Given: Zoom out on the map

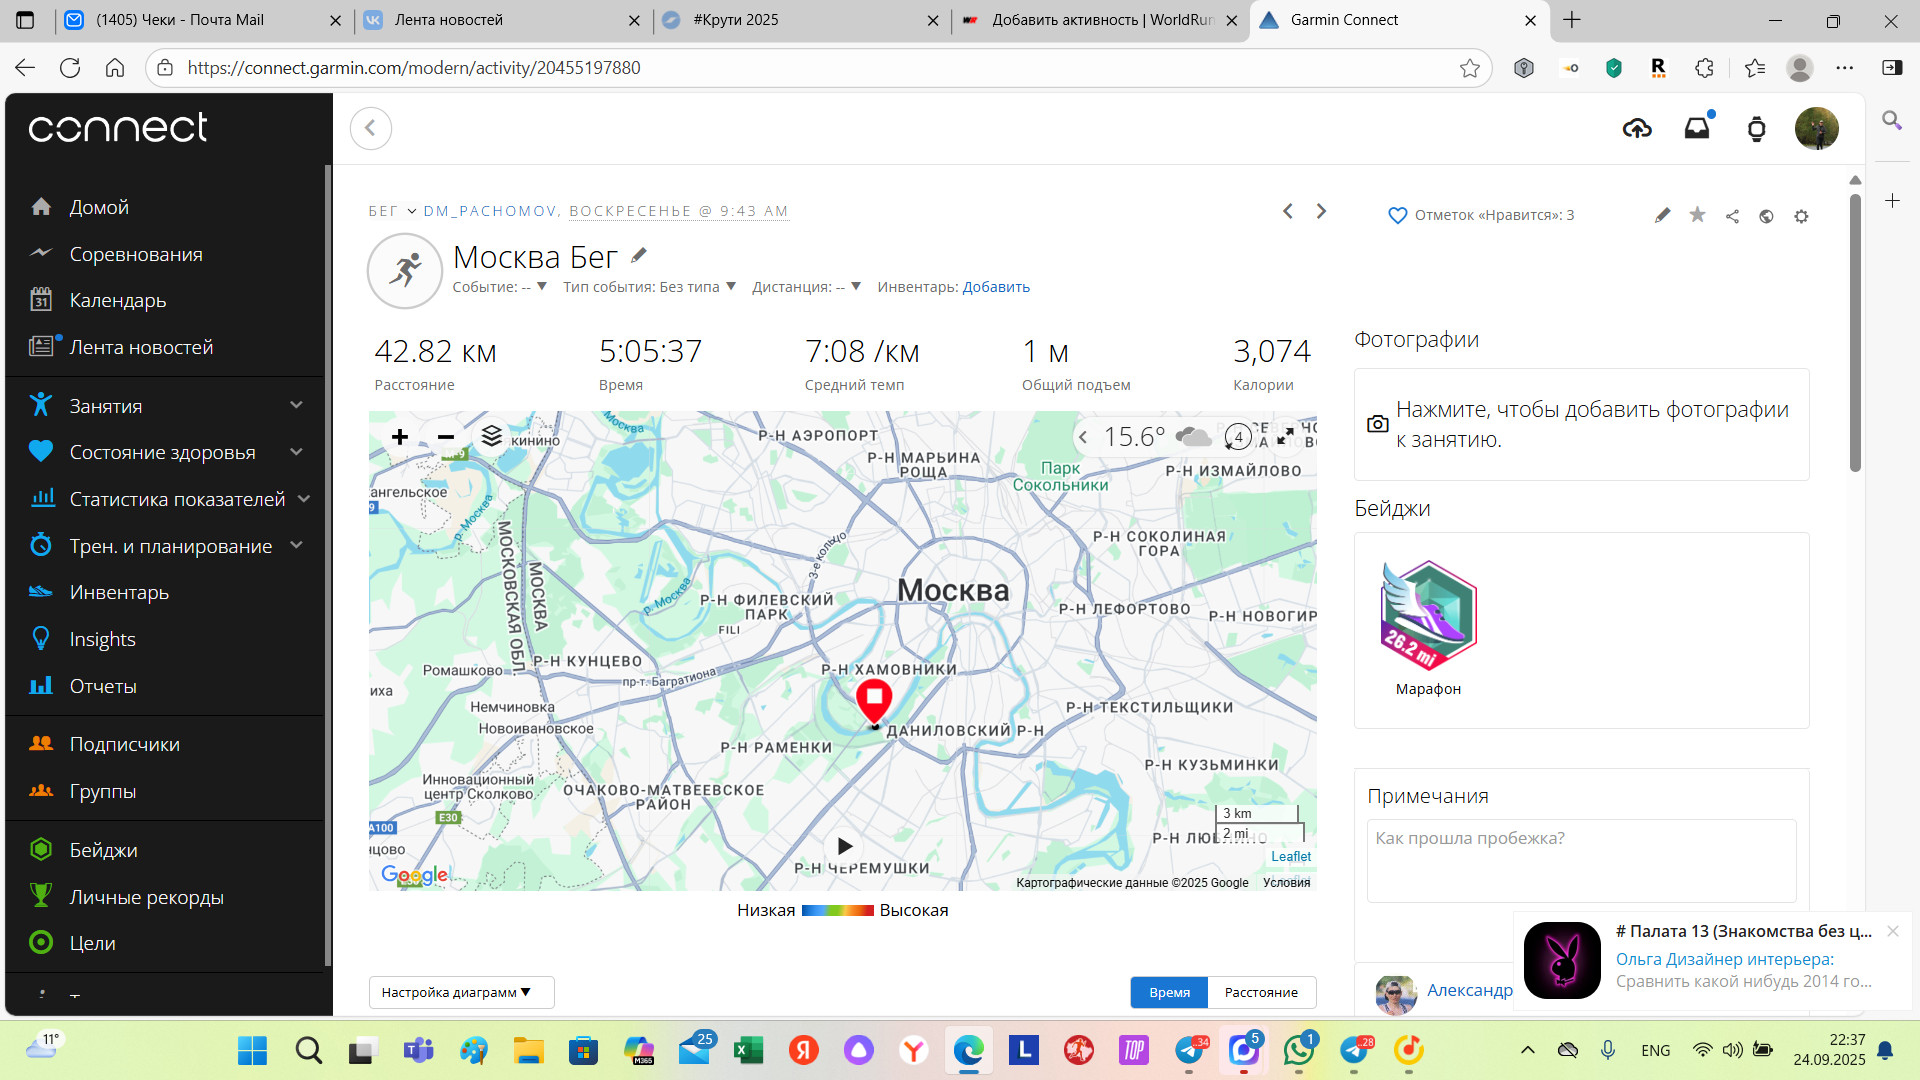Looking at the screenshot, I should [446, 437].
